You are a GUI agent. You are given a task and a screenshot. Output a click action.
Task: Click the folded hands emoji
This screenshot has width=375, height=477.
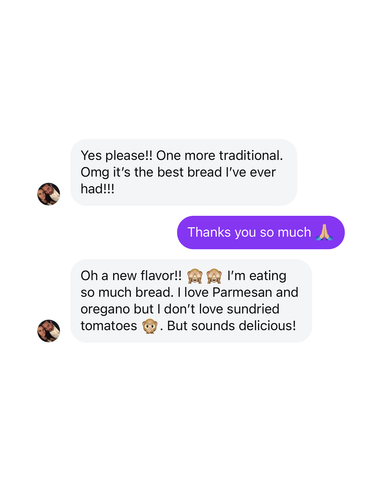pos(324,232)
